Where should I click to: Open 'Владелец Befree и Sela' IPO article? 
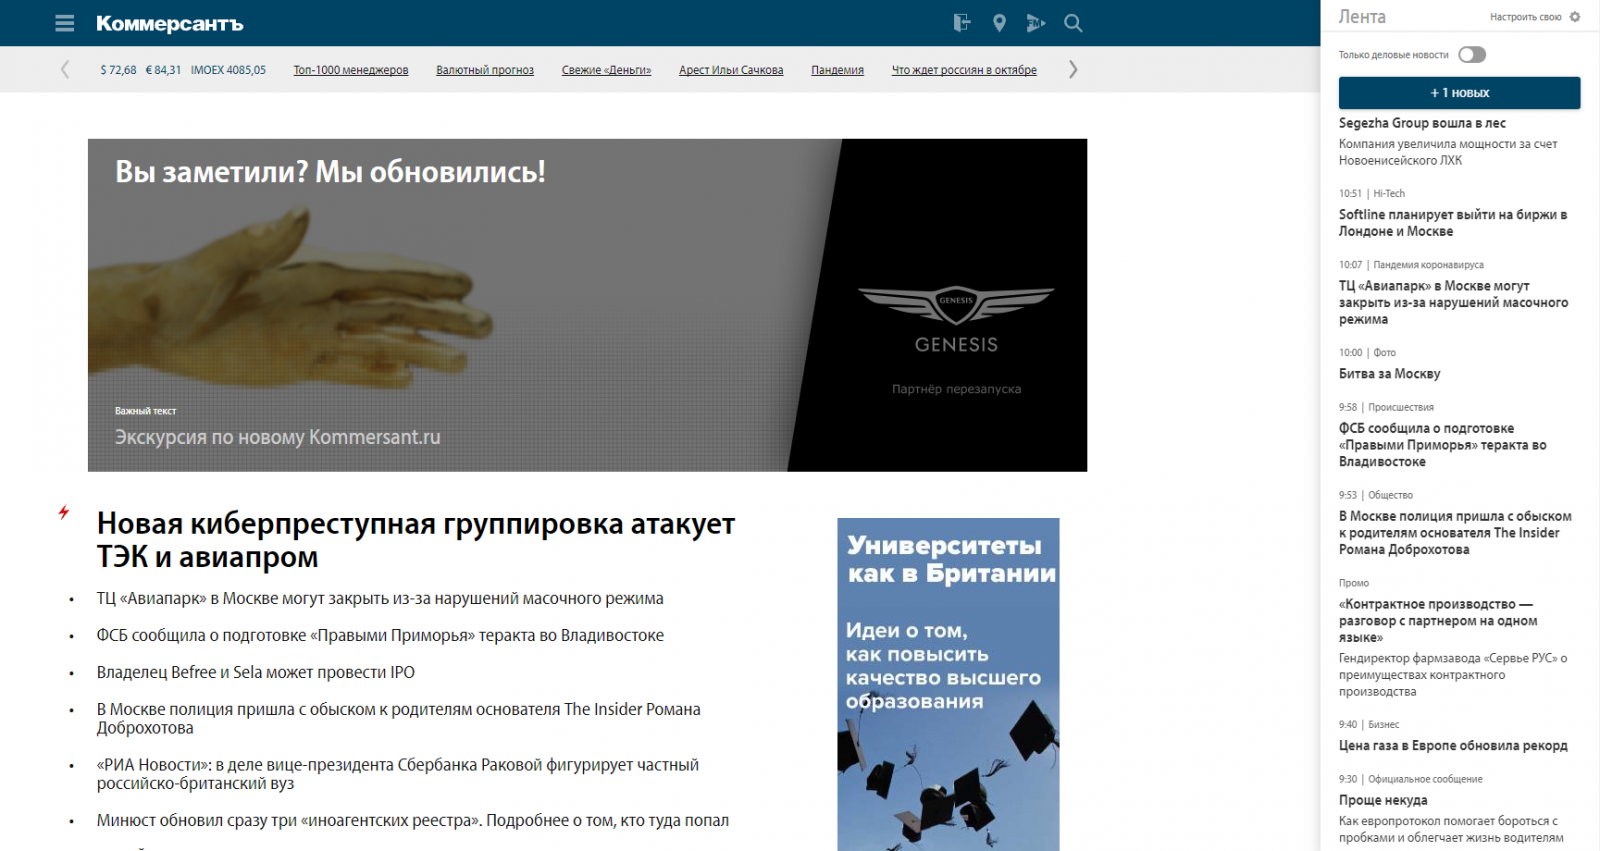pos(256,672)
